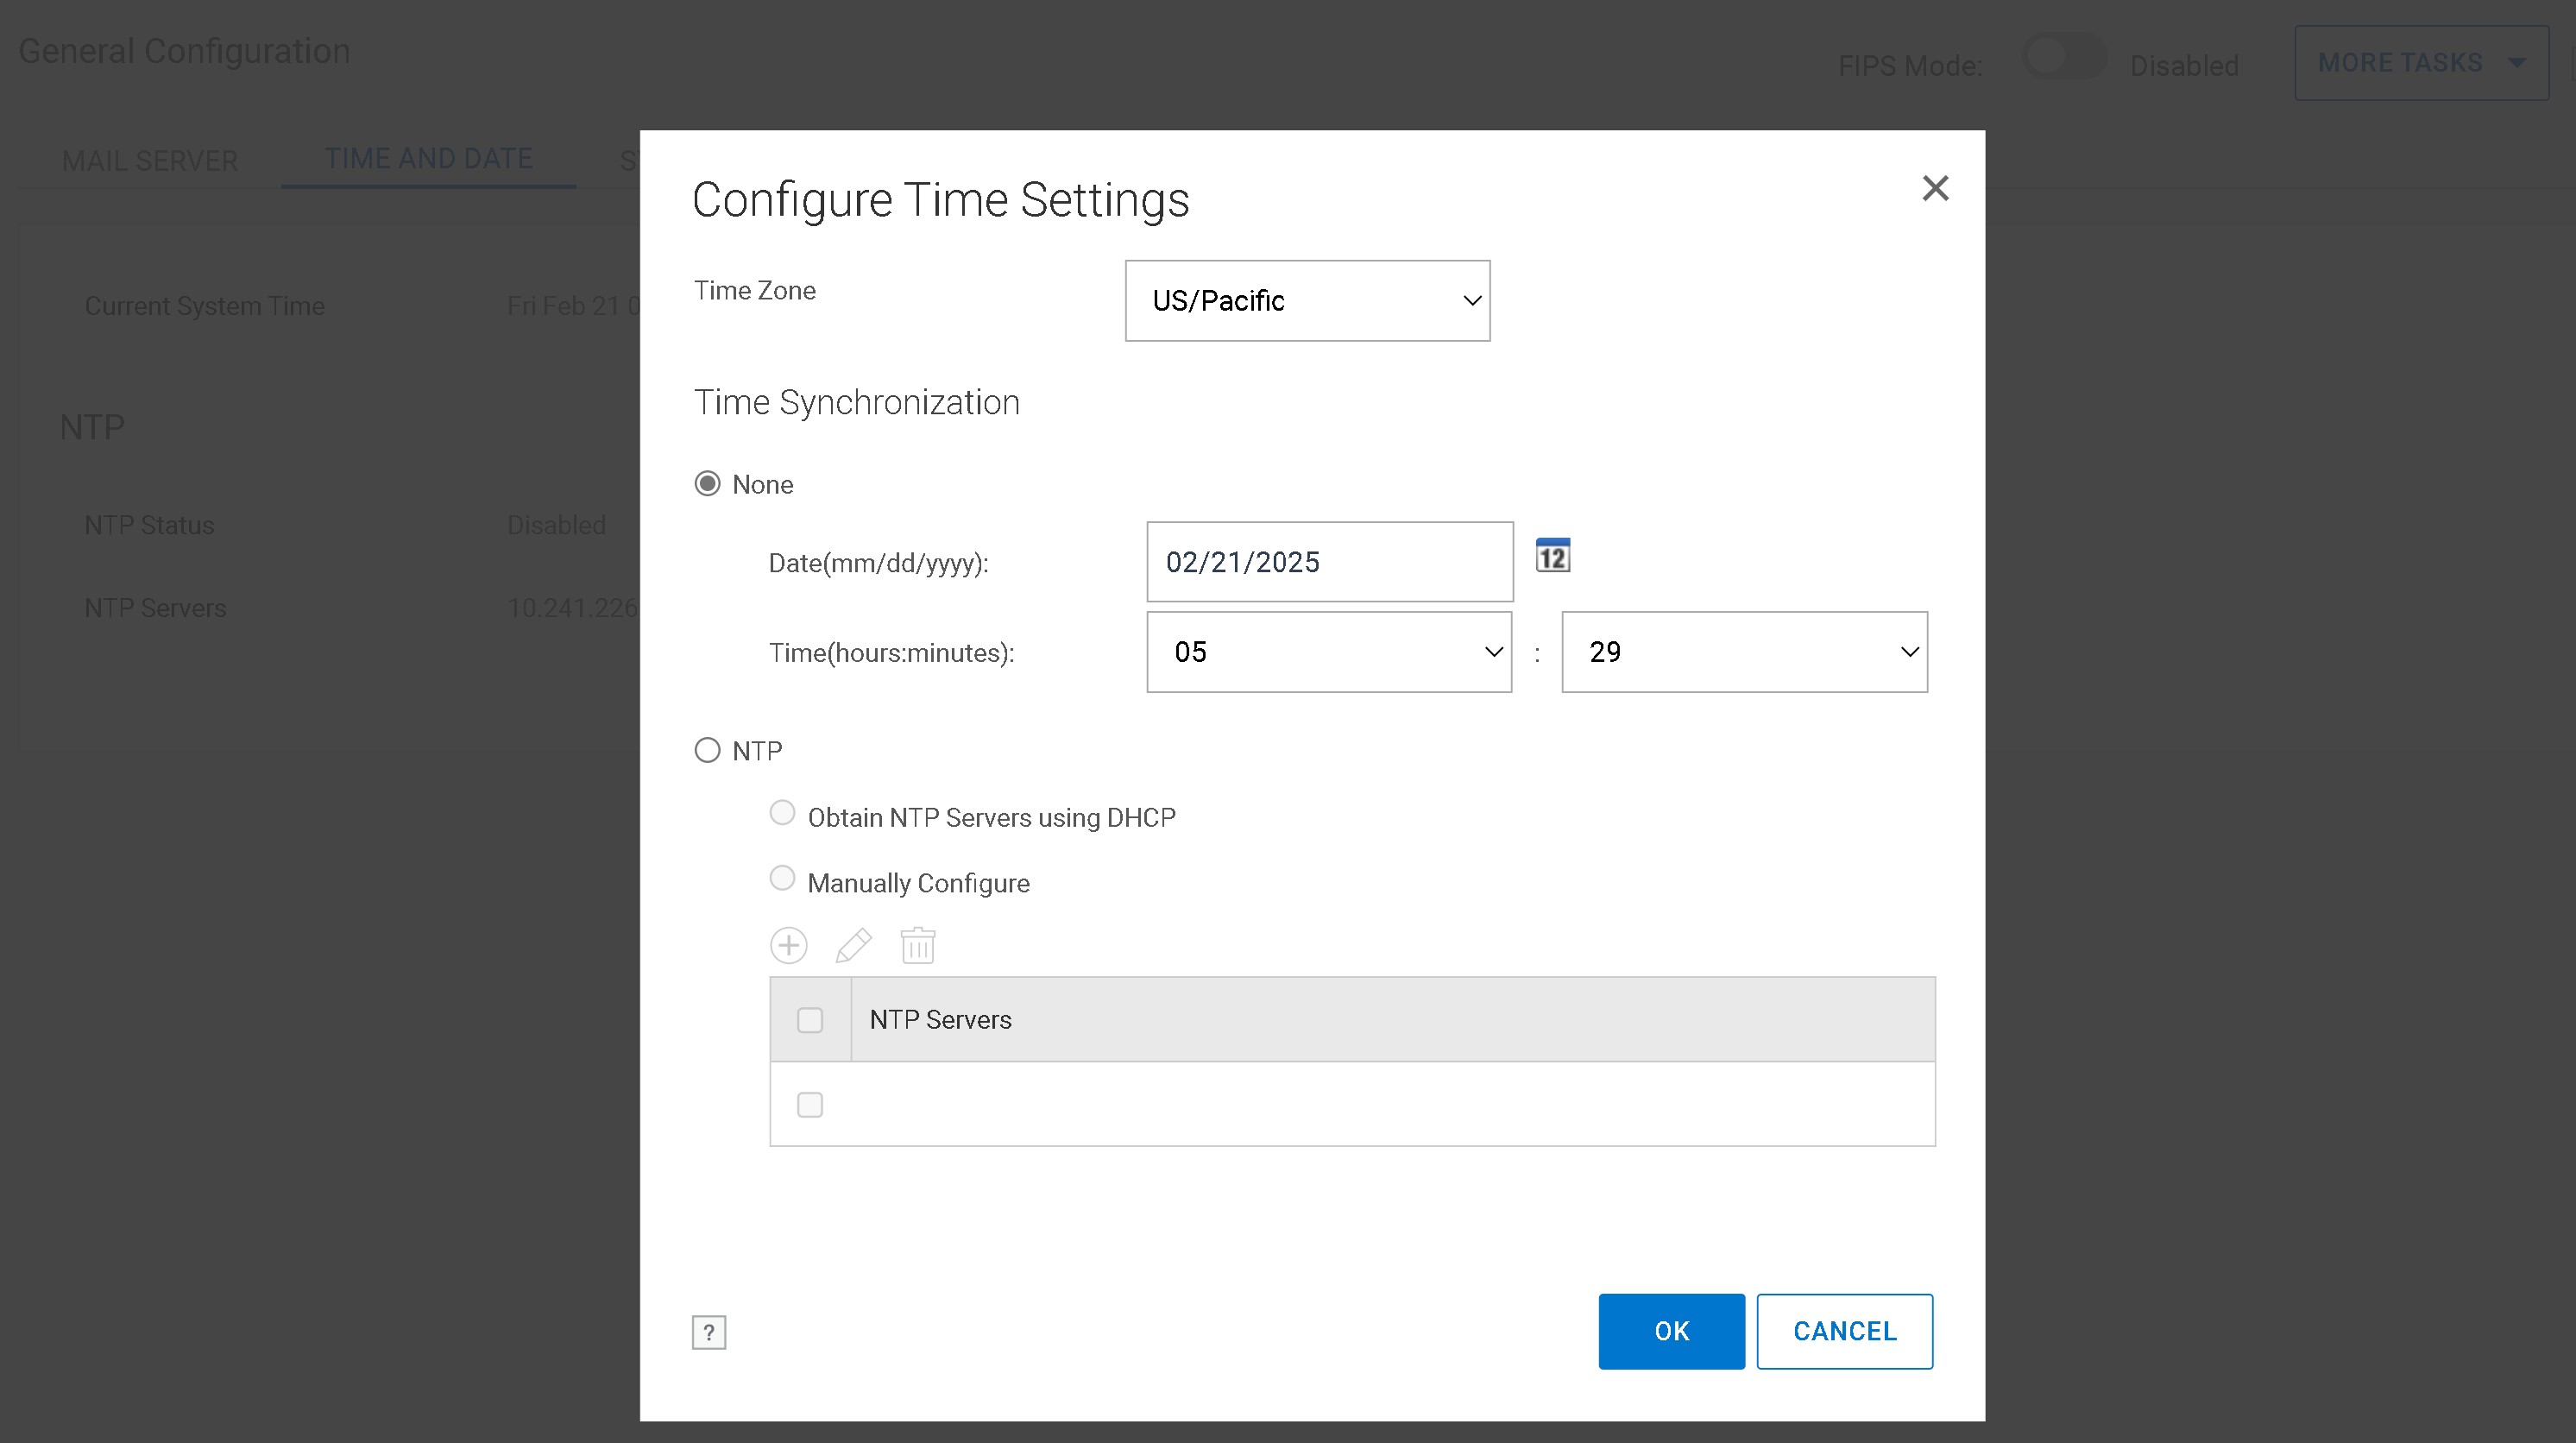2576x1443 pixels.
Task: Check the NTP Servers header checkbox
Action: coord(810,1020)
